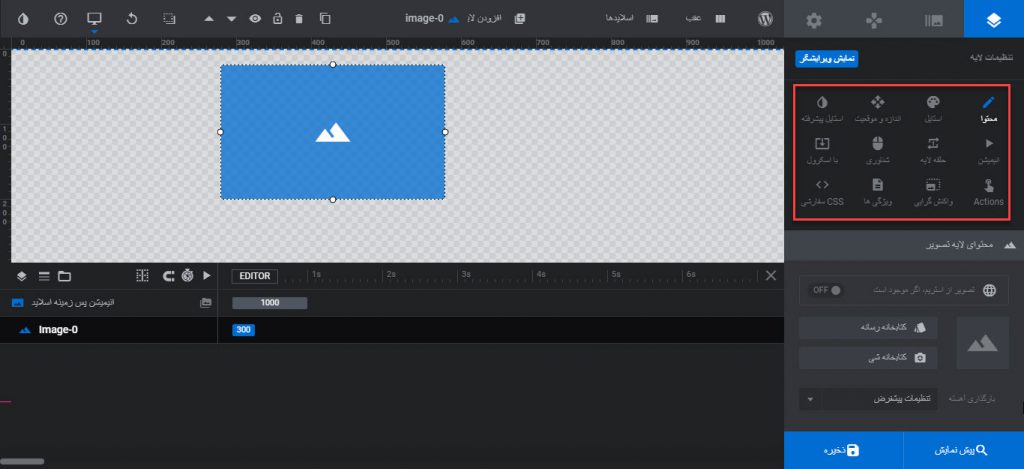Open the help question mark icon
The width and height of the screenshot is (1024, 469).
click(x=61, y=19)
